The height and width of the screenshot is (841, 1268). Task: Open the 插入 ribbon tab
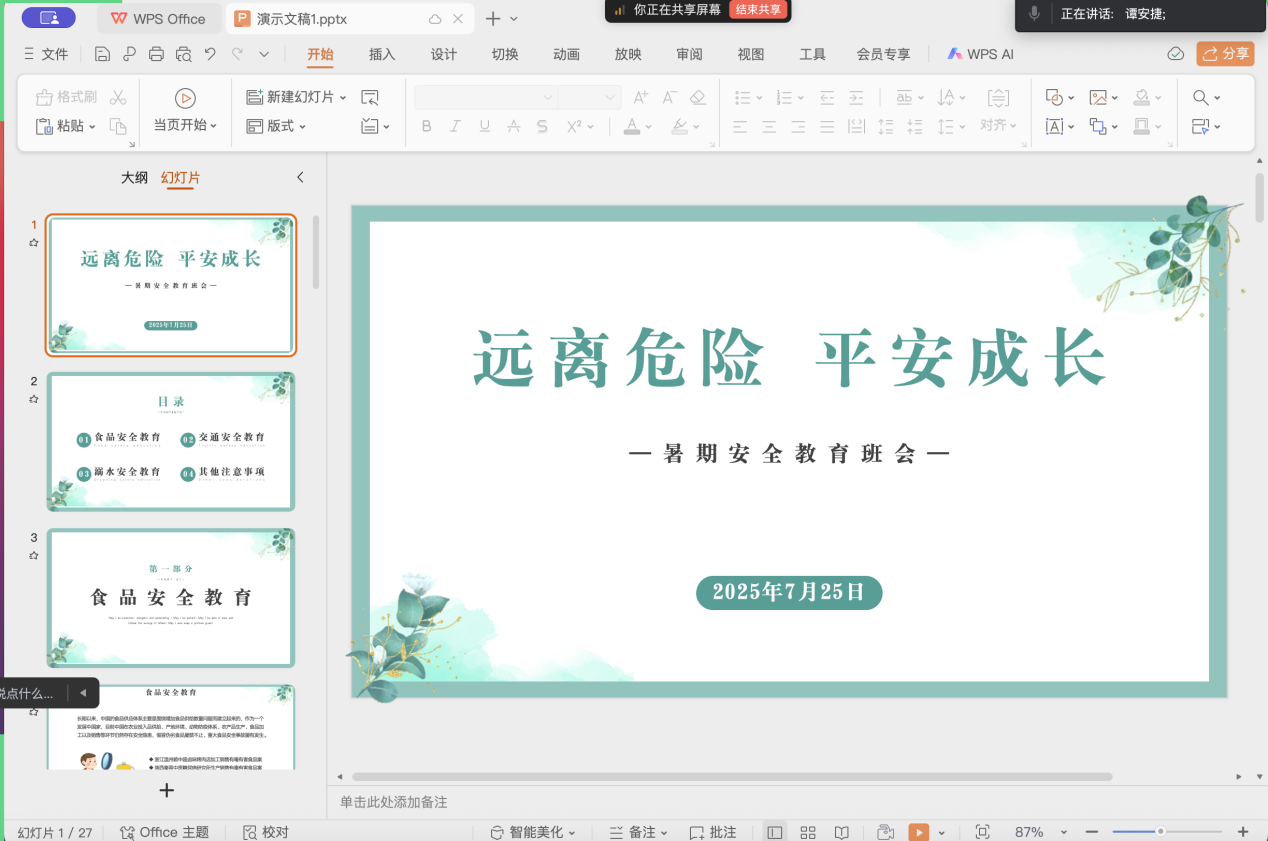tap(382, 54)
